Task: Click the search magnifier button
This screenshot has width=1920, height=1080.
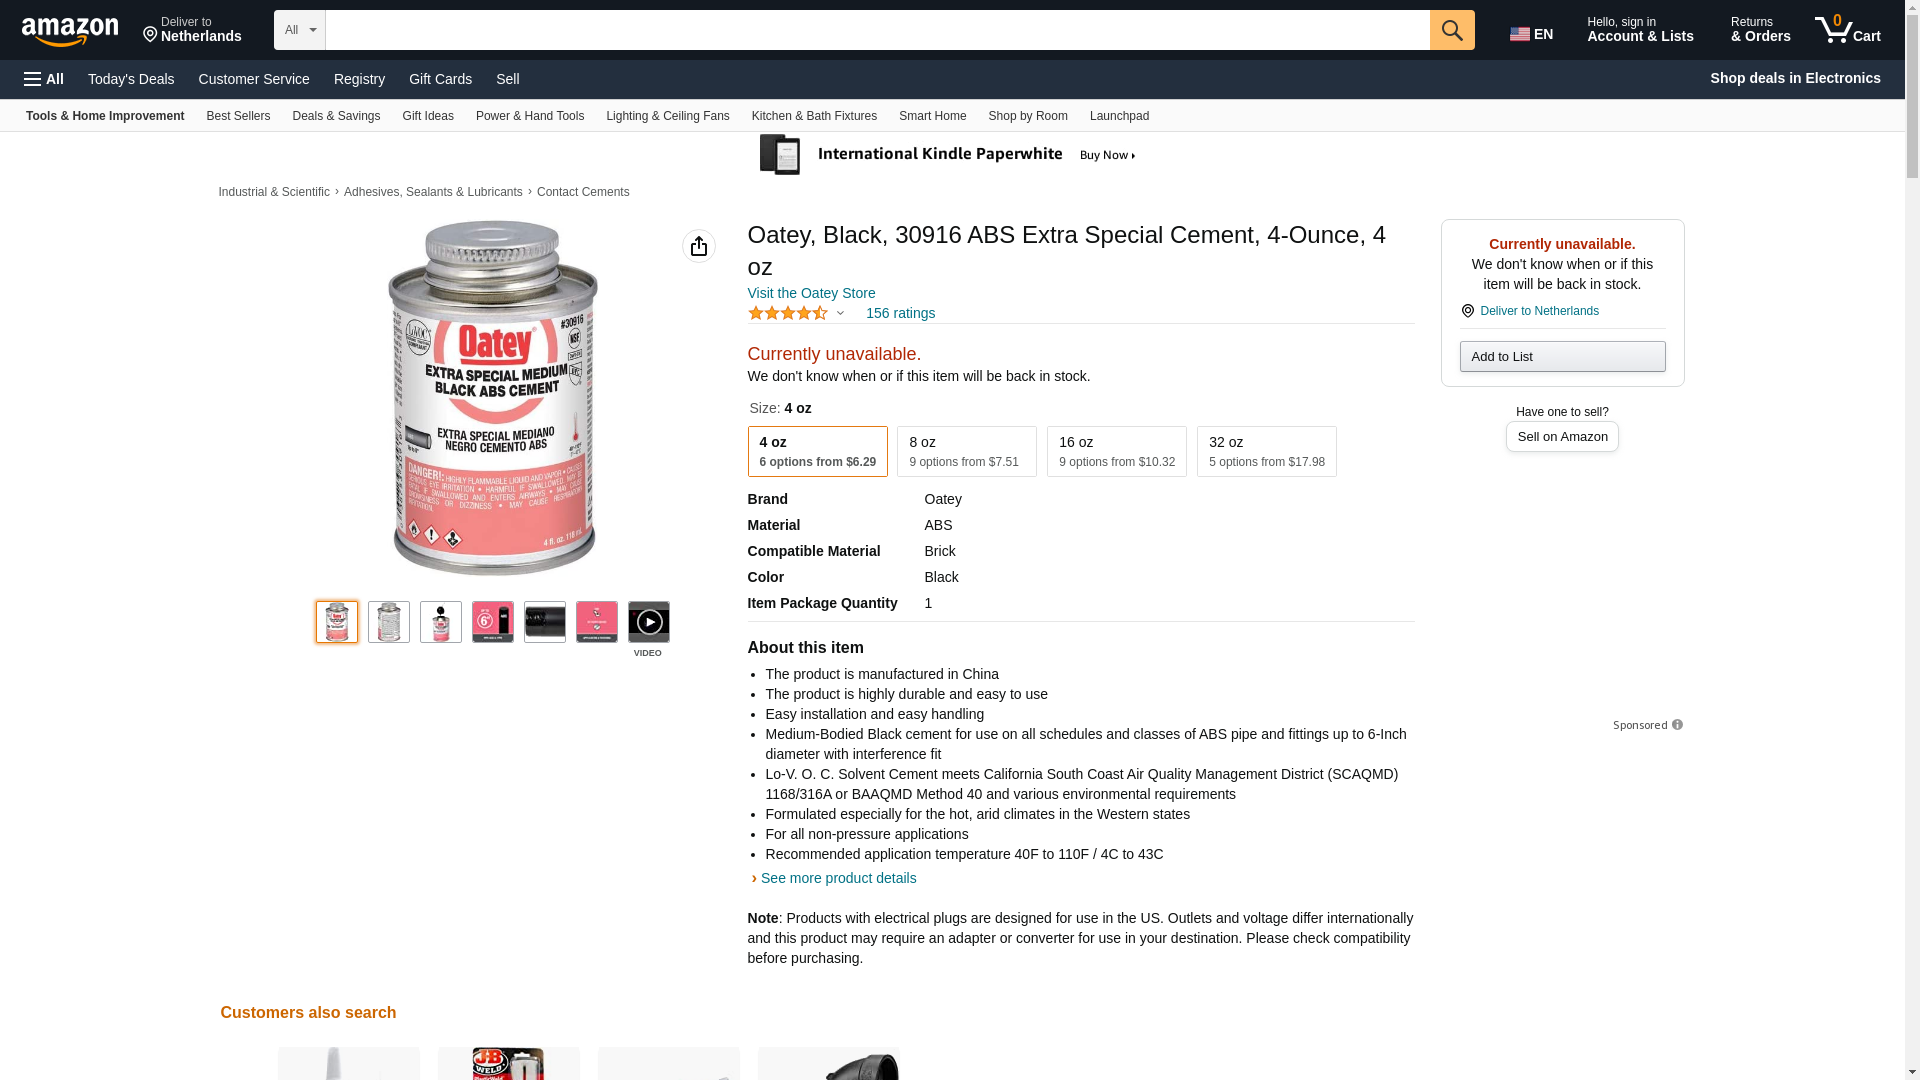Action: tap(1451, 30)
